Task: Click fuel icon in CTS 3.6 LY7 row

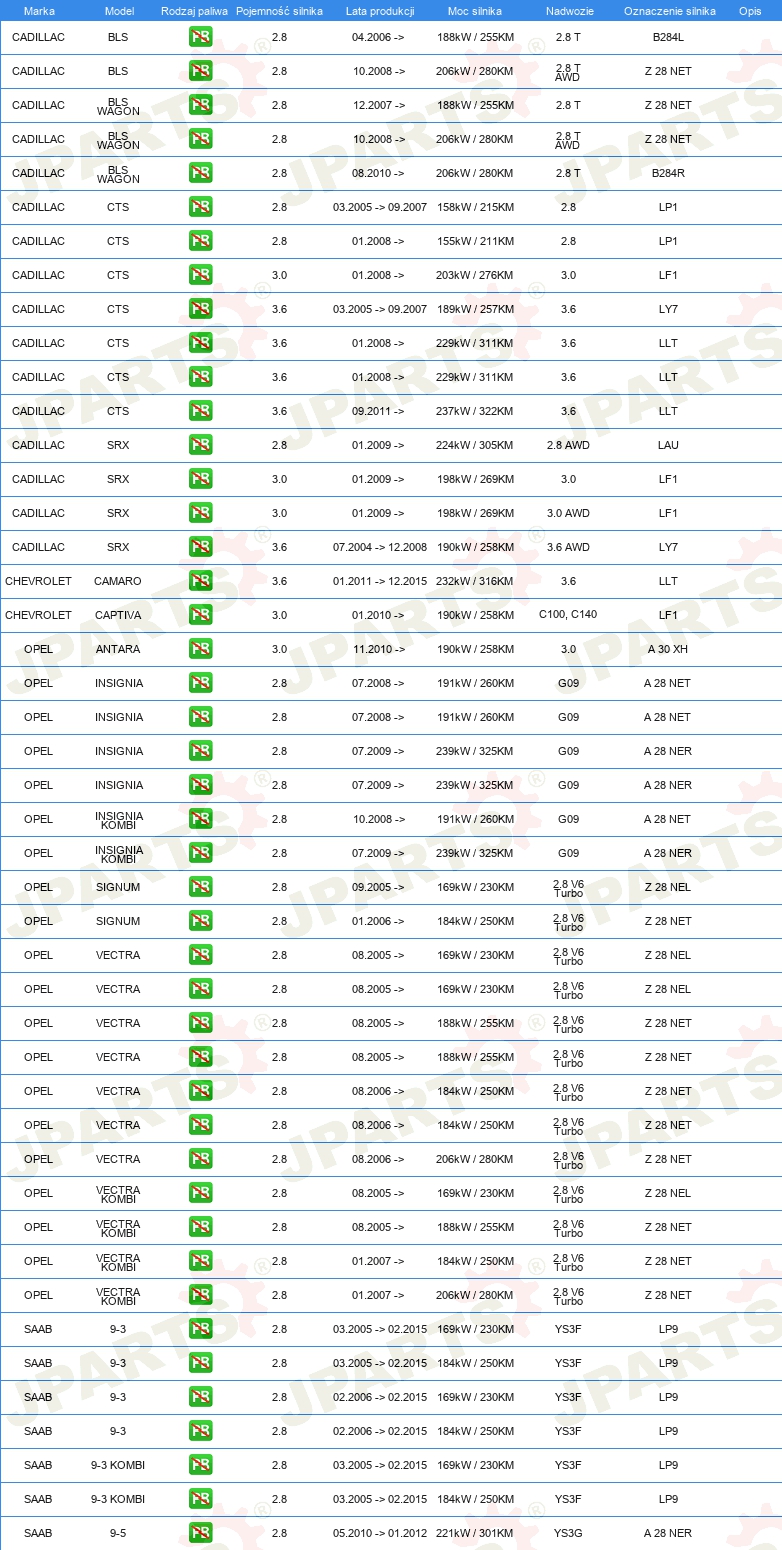Action: pos(200,309)
